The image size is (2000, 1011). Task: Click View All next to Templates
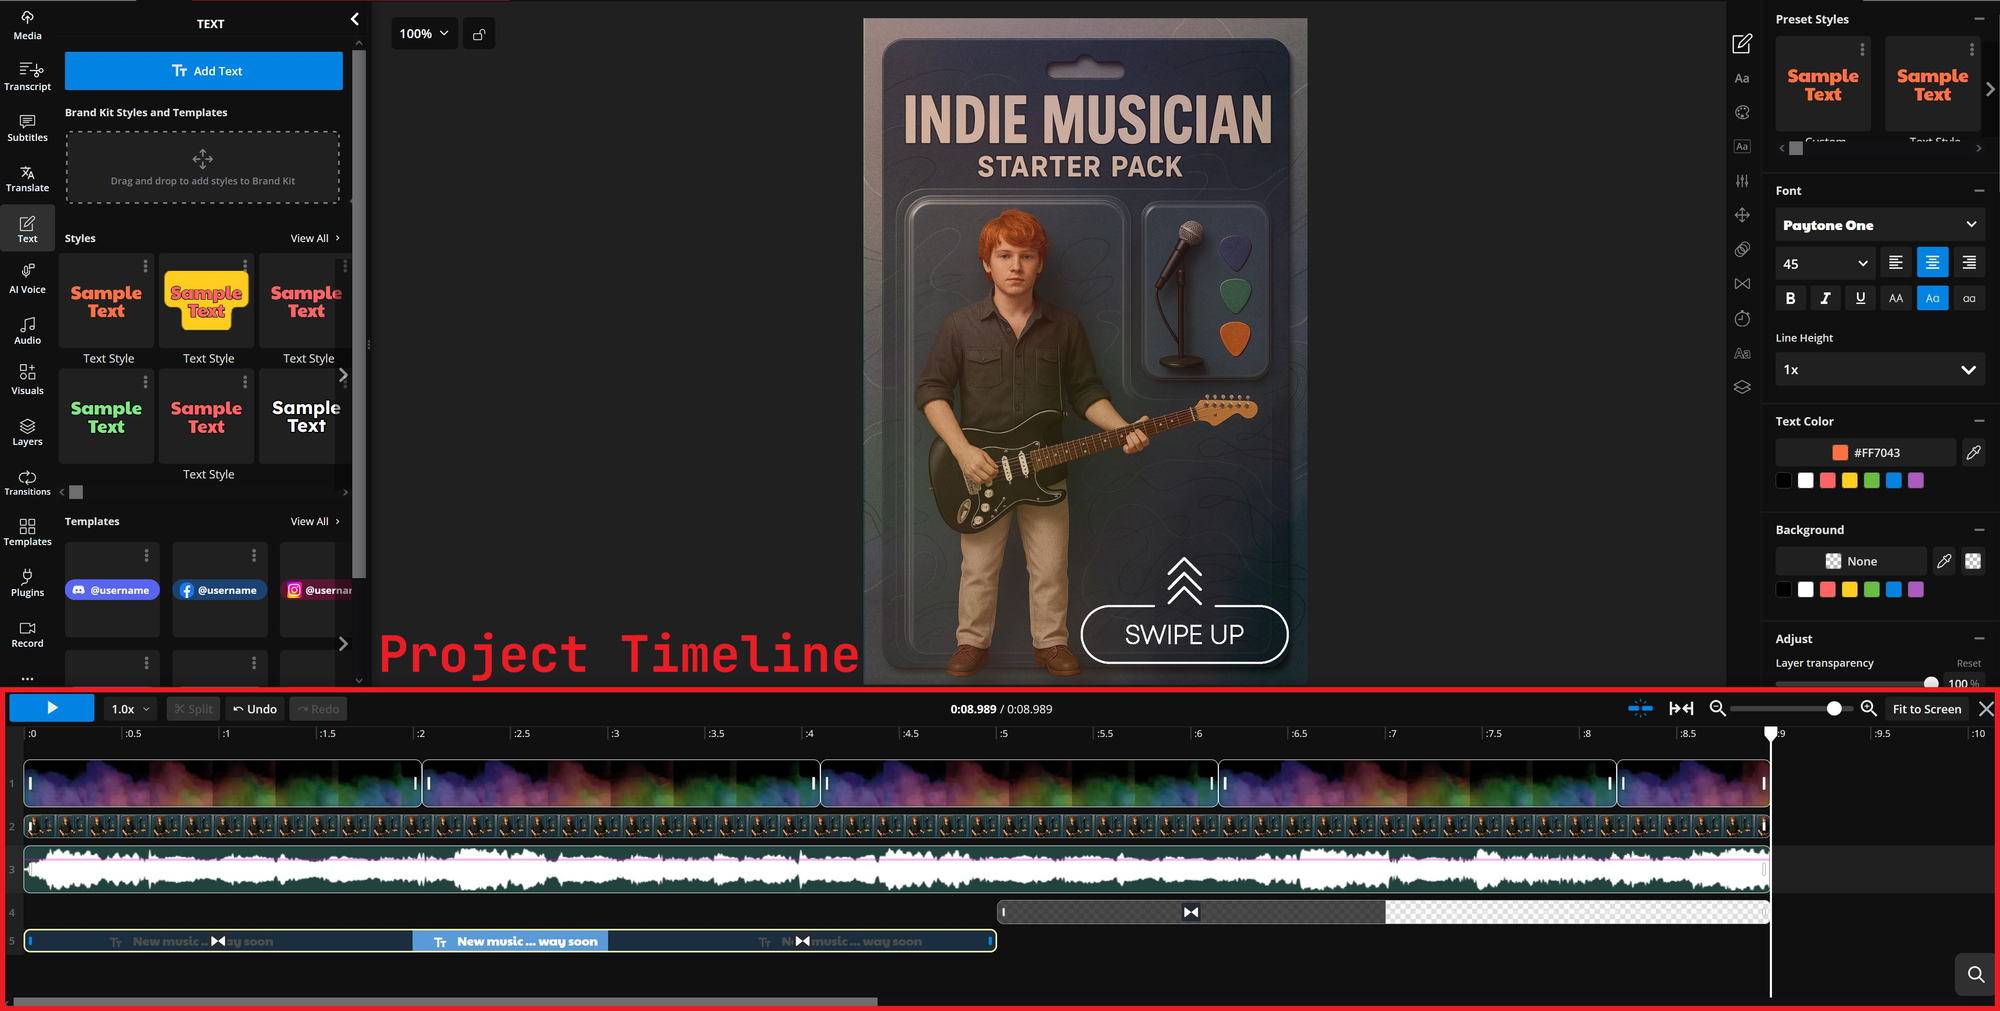[315, 522]
